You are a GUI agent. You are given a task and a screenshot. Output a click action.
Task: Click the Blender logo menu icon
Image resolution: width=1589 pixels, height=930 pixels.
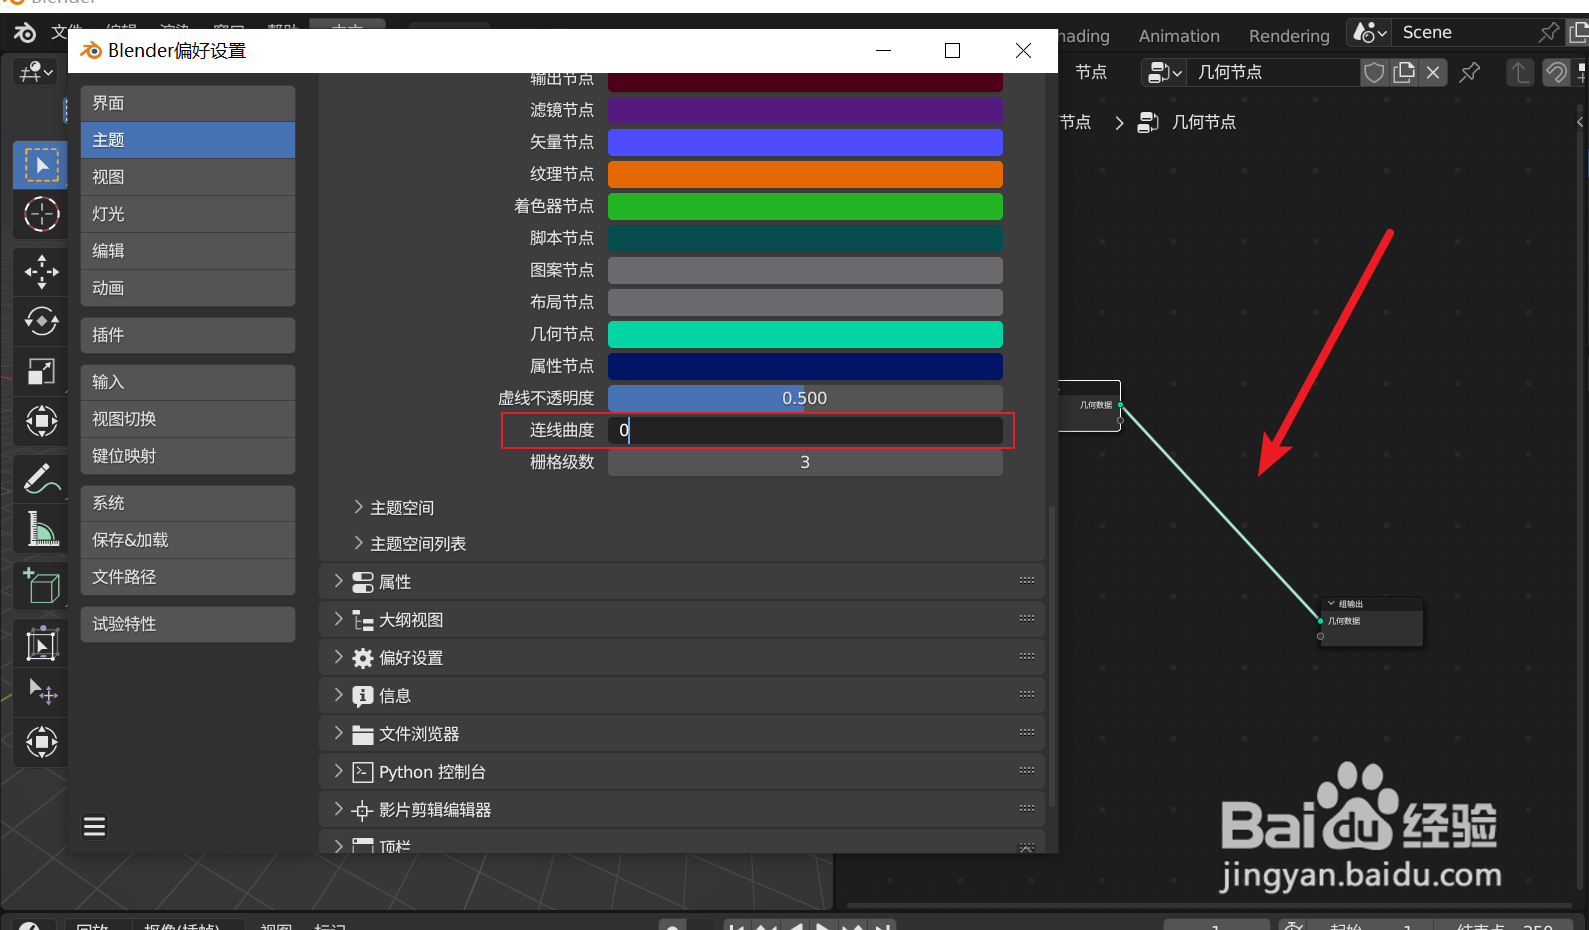(25, 33)
